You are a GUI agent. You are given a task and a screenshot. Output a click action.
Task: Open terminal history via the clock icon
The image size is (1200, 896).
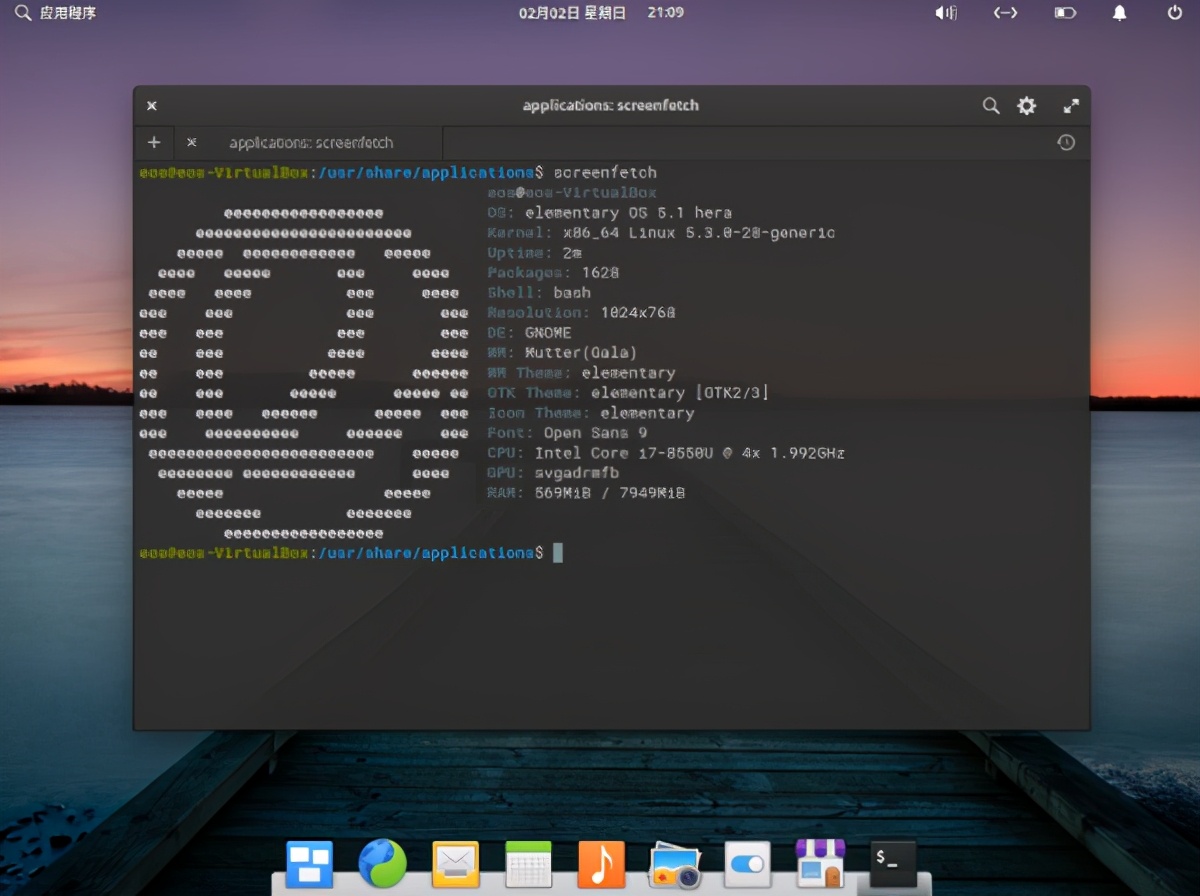1066,142
